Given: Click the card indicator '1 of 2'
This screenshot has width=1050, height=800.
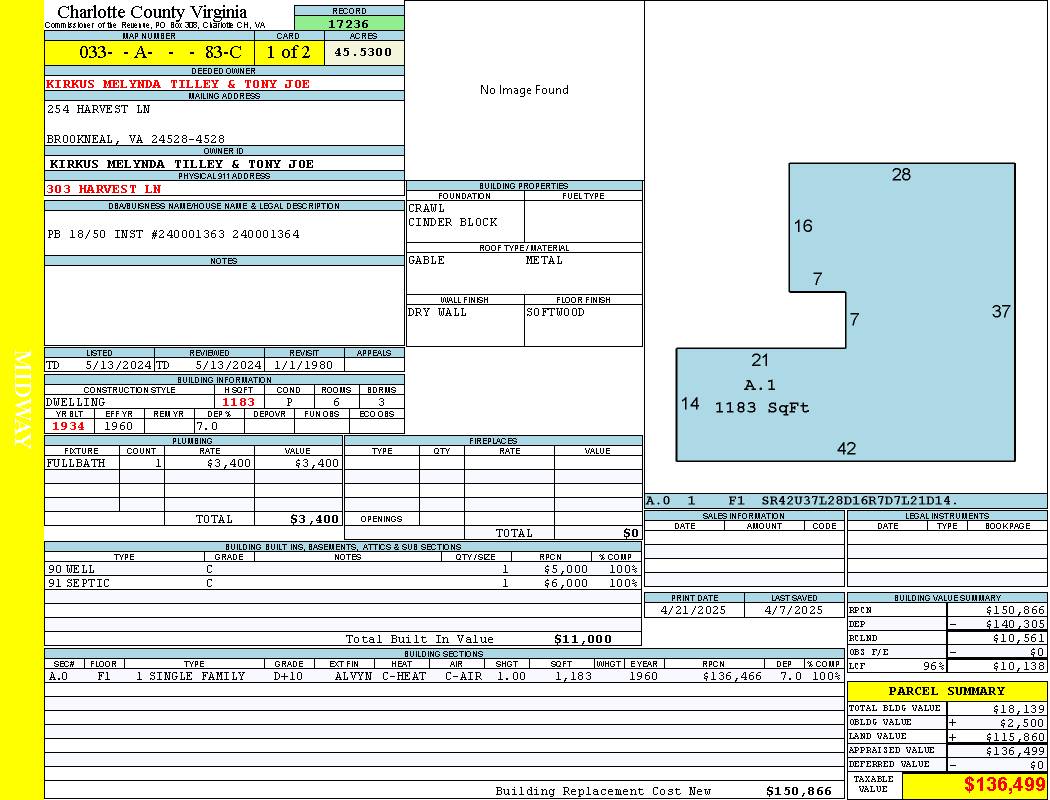Looking at the screenshot, I should coord(289,52).
